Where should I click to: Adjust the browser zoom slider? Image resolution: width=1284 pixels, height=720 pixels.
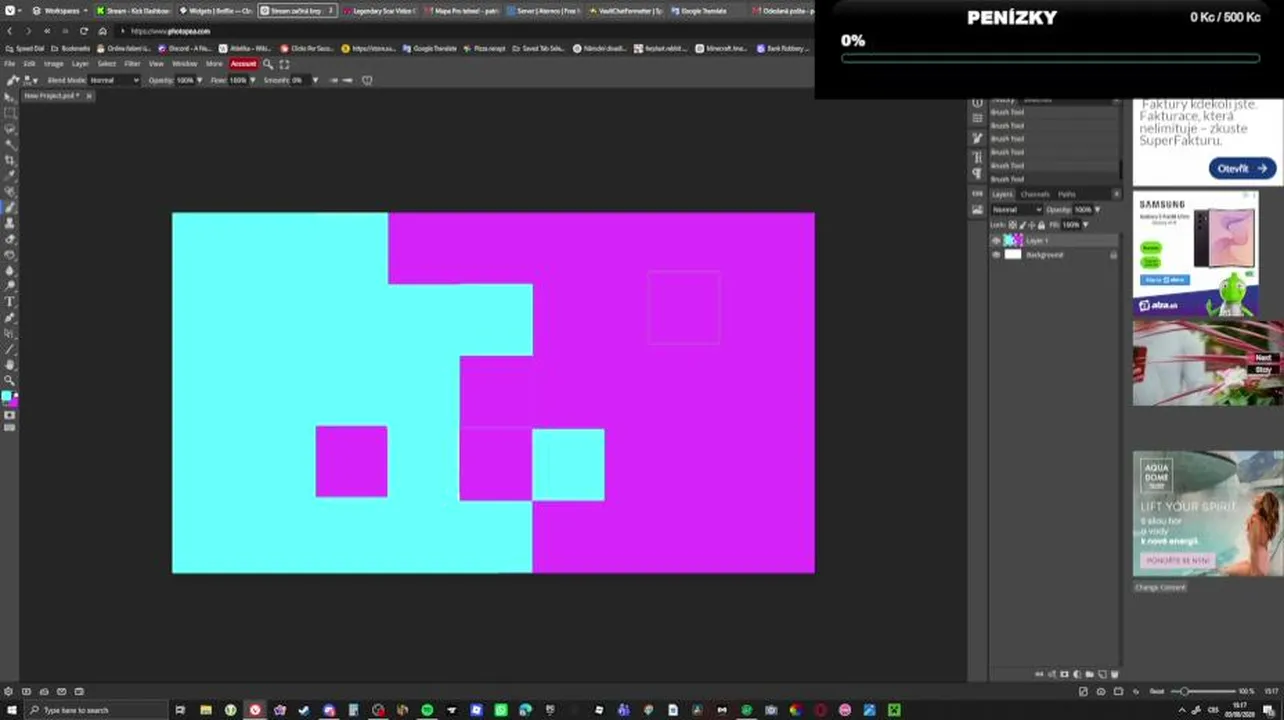(1204, 691)
